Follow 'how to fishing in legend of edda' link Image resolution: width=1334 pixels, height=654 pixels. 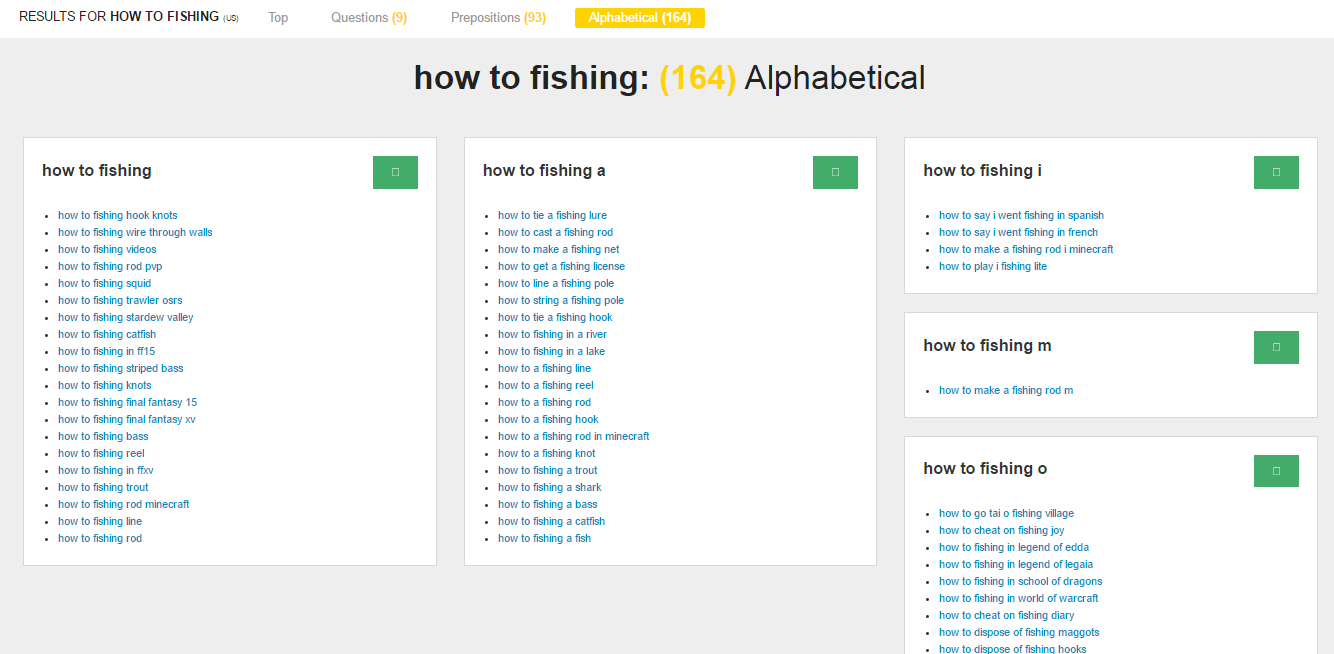coord(1014,547)
